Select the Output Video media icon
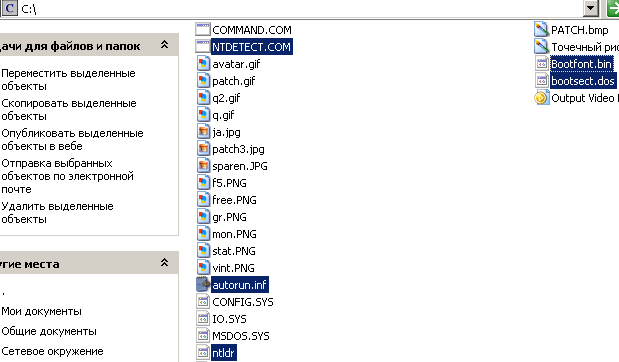The width and height of the screenshot is (619, 362). [542, 98]
